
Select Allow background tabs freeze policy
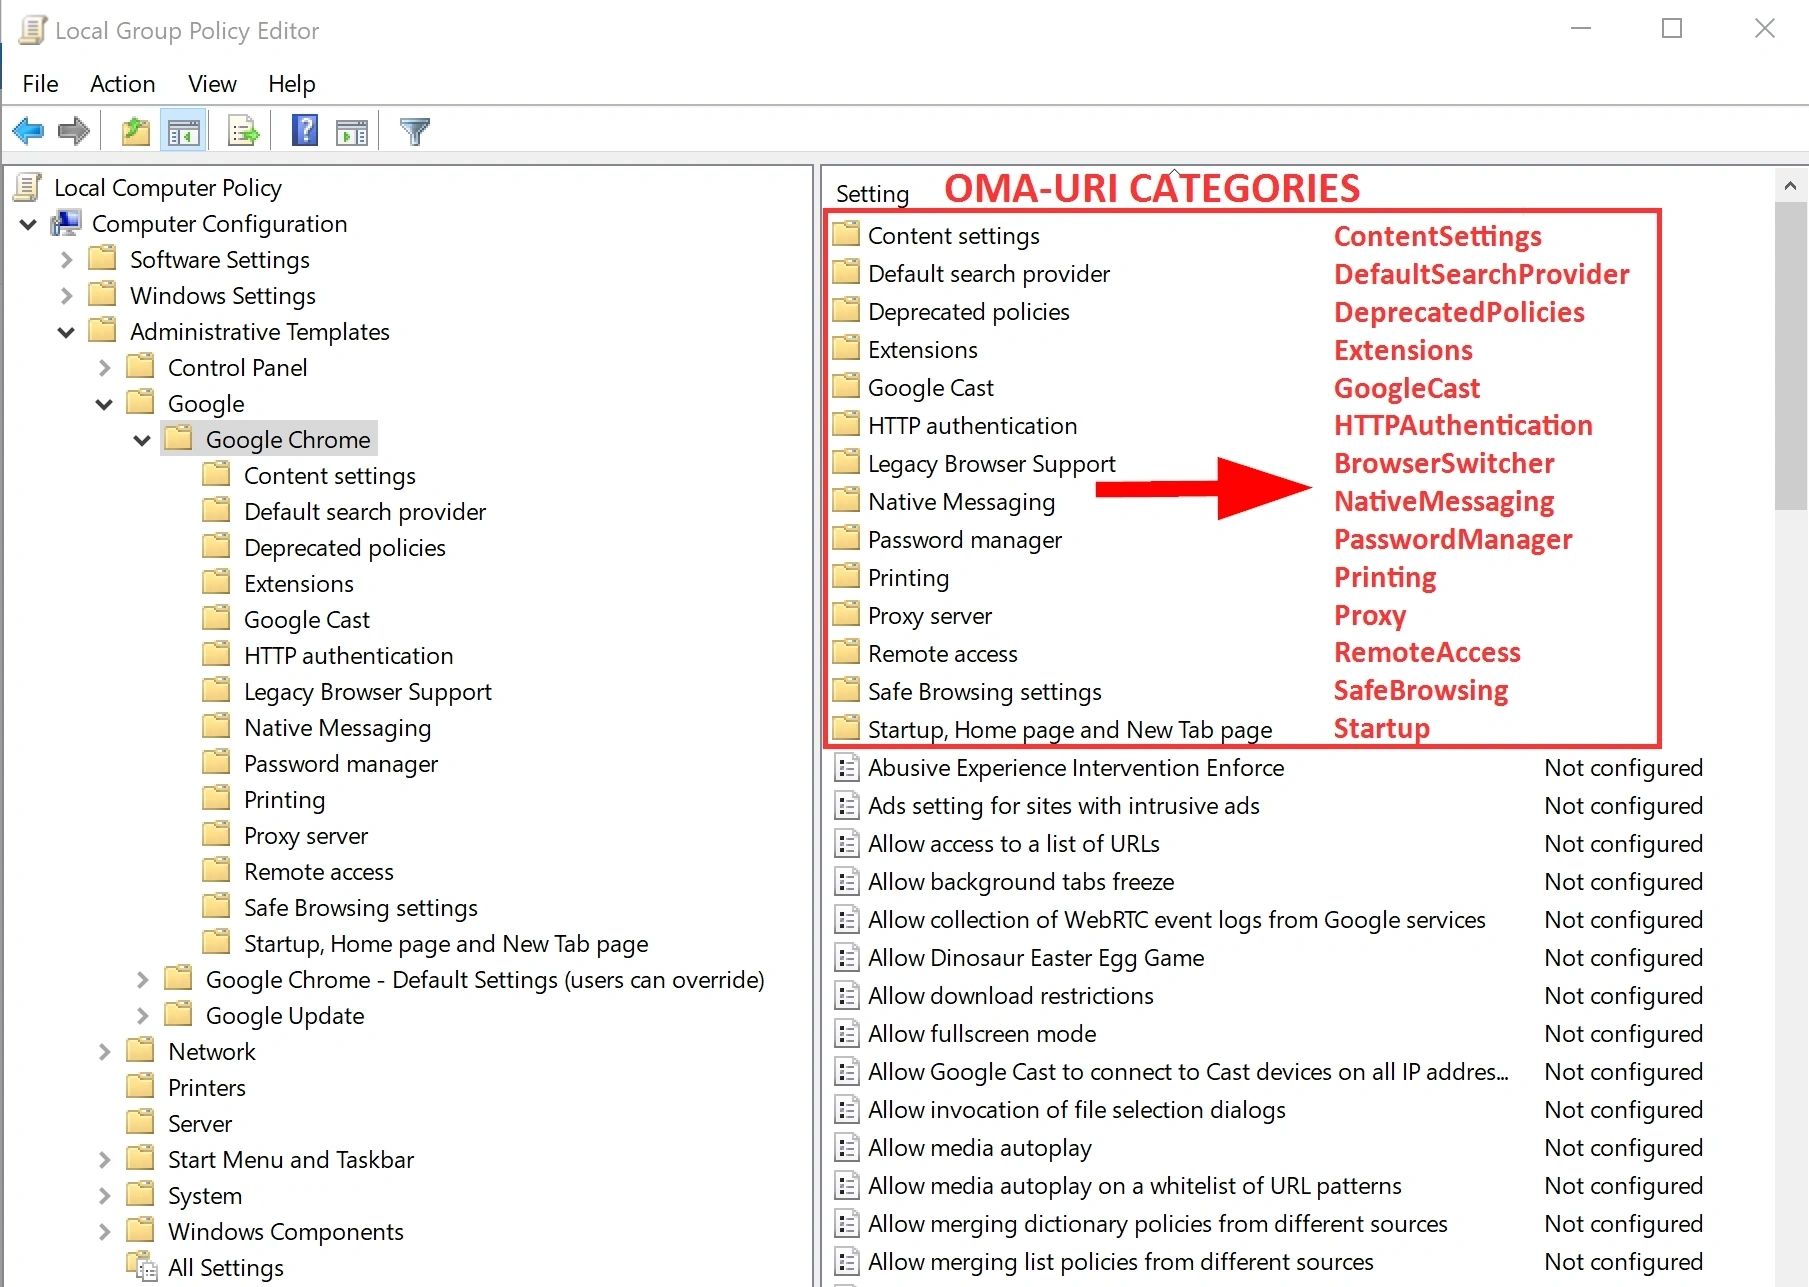coord(1020,882)
